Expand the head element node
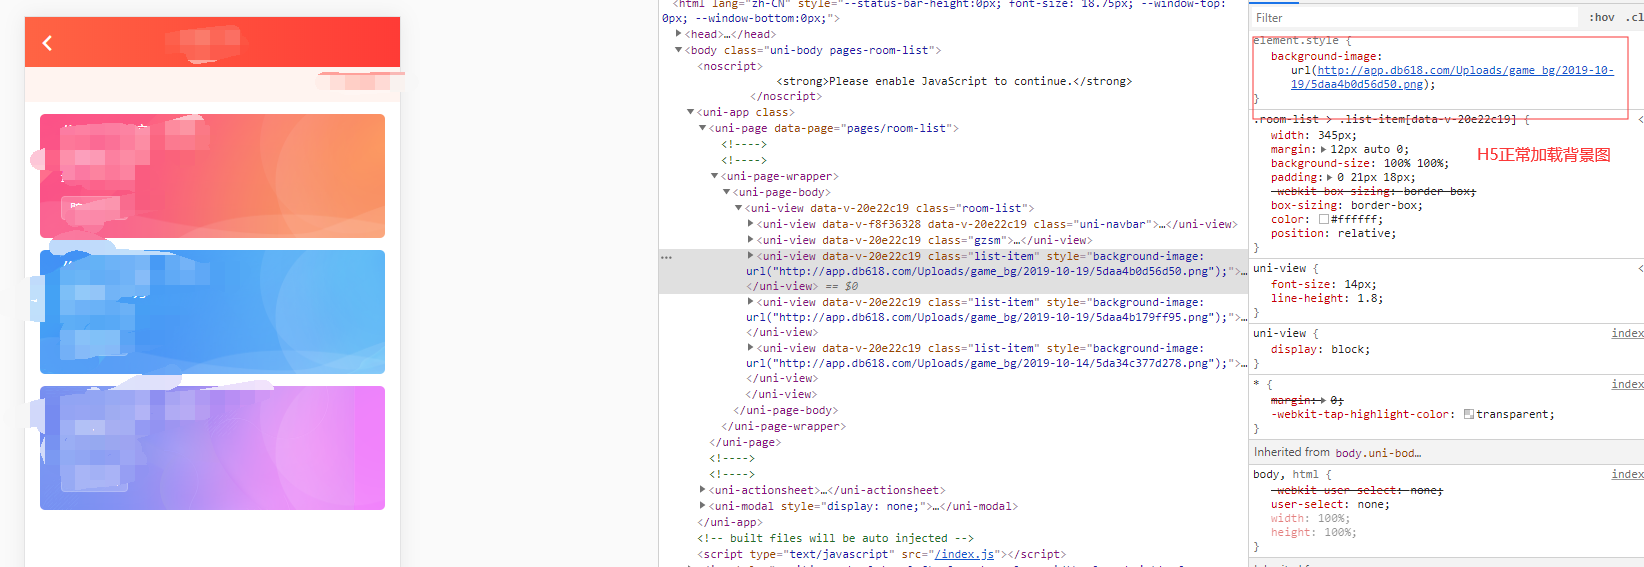The image size is (1644, 567). [679, 34]
